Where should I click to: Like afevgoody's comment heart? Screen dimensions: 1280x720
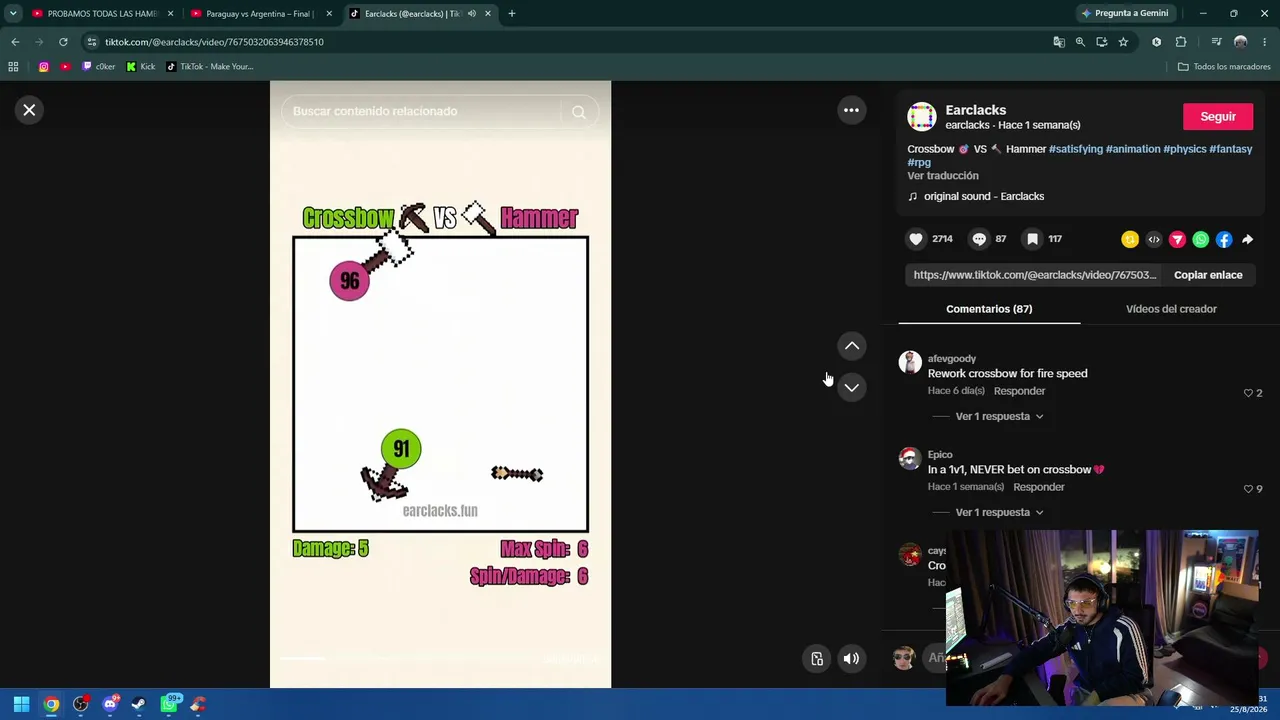coord(1248,393)
